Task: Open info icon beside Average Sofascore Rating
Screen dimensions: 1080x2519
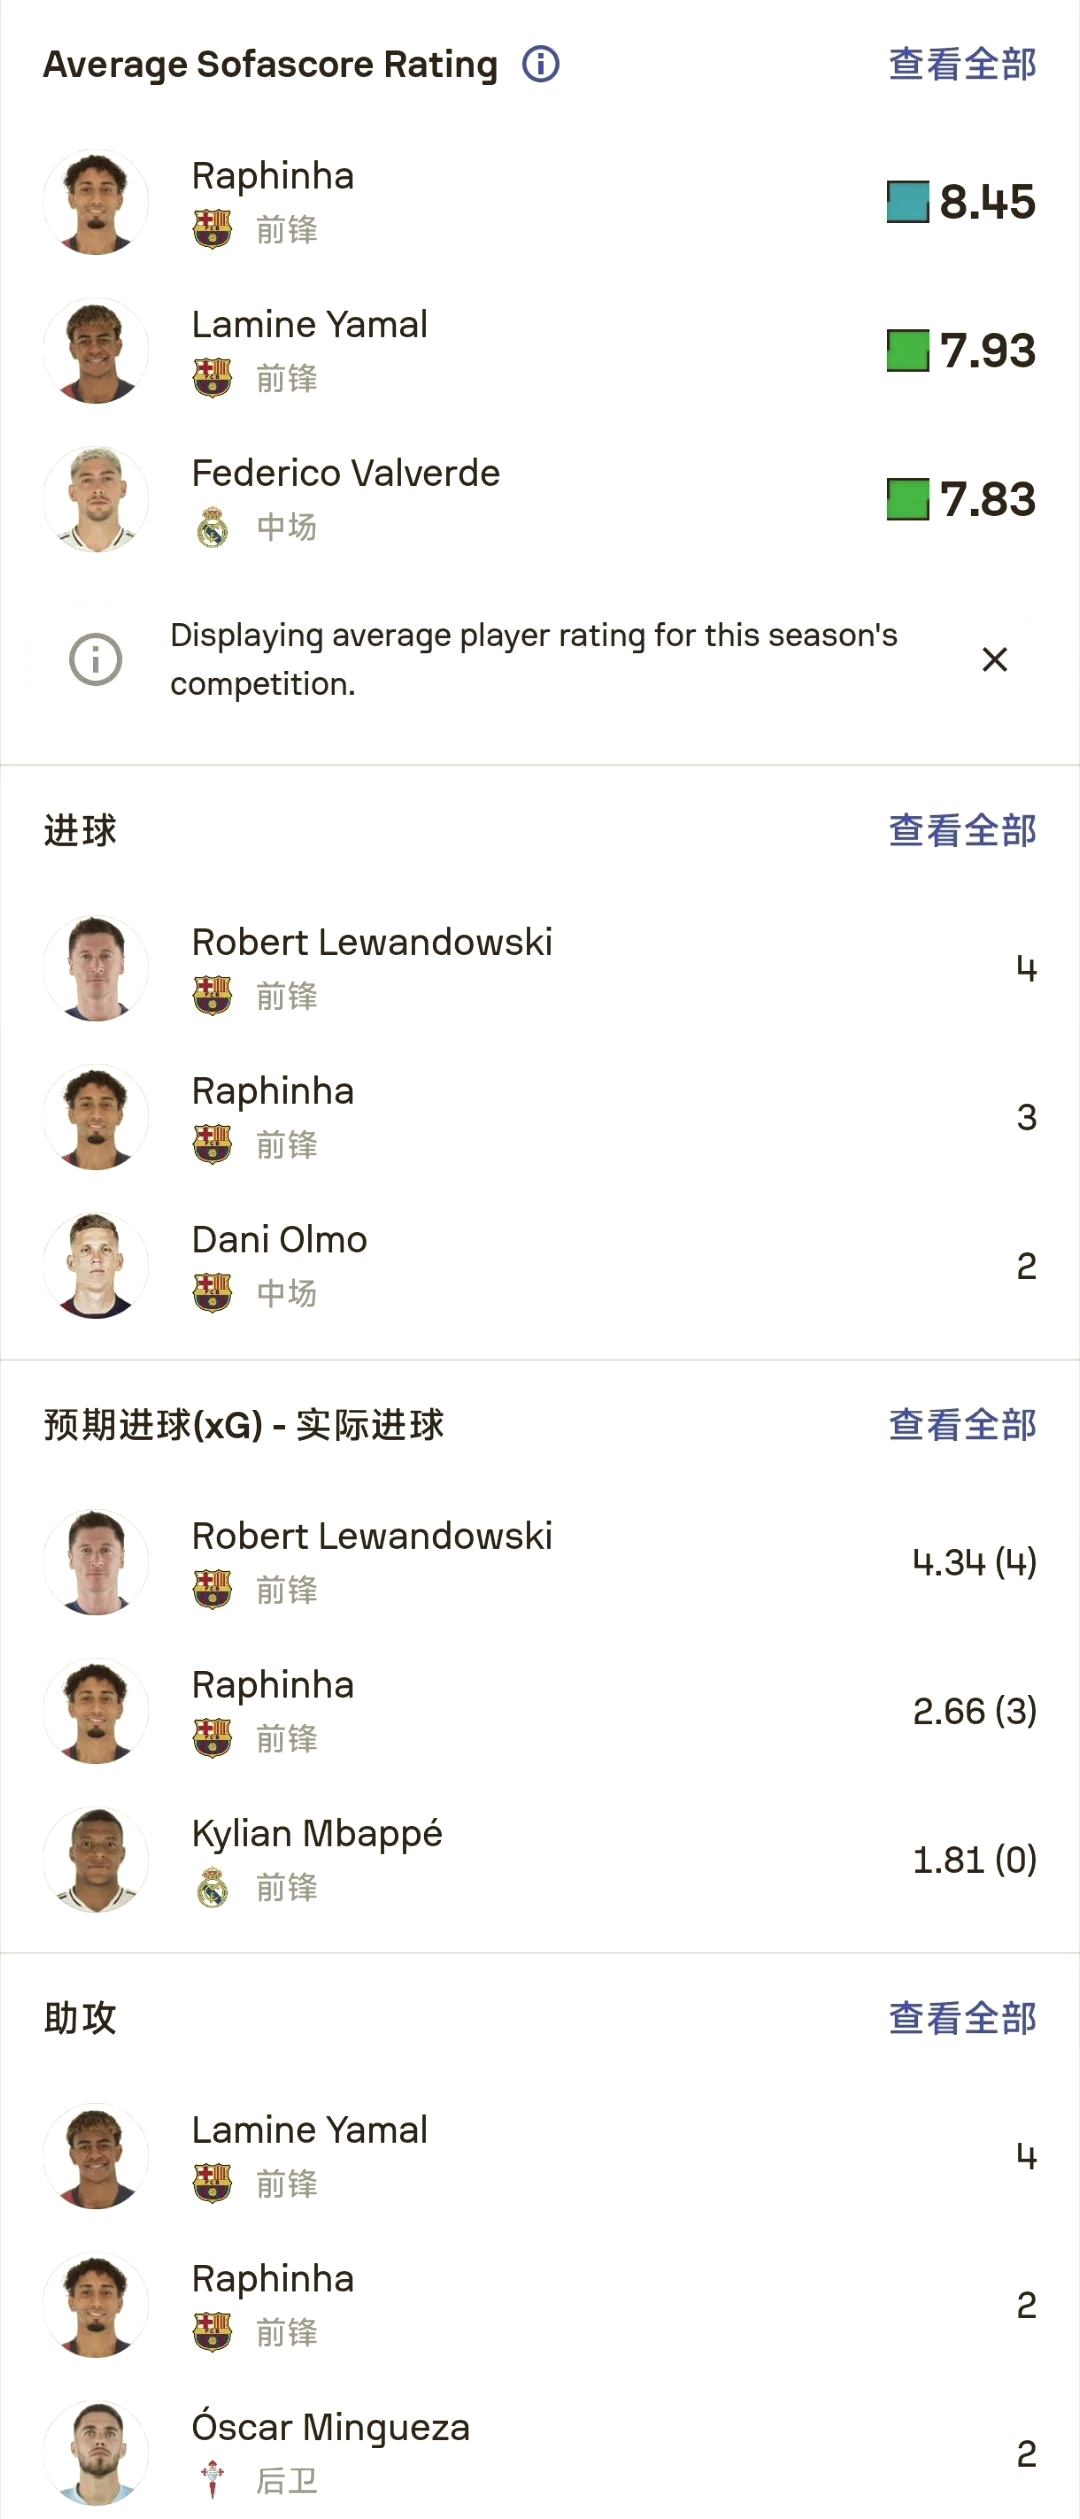Action: (x=541, y=64)
